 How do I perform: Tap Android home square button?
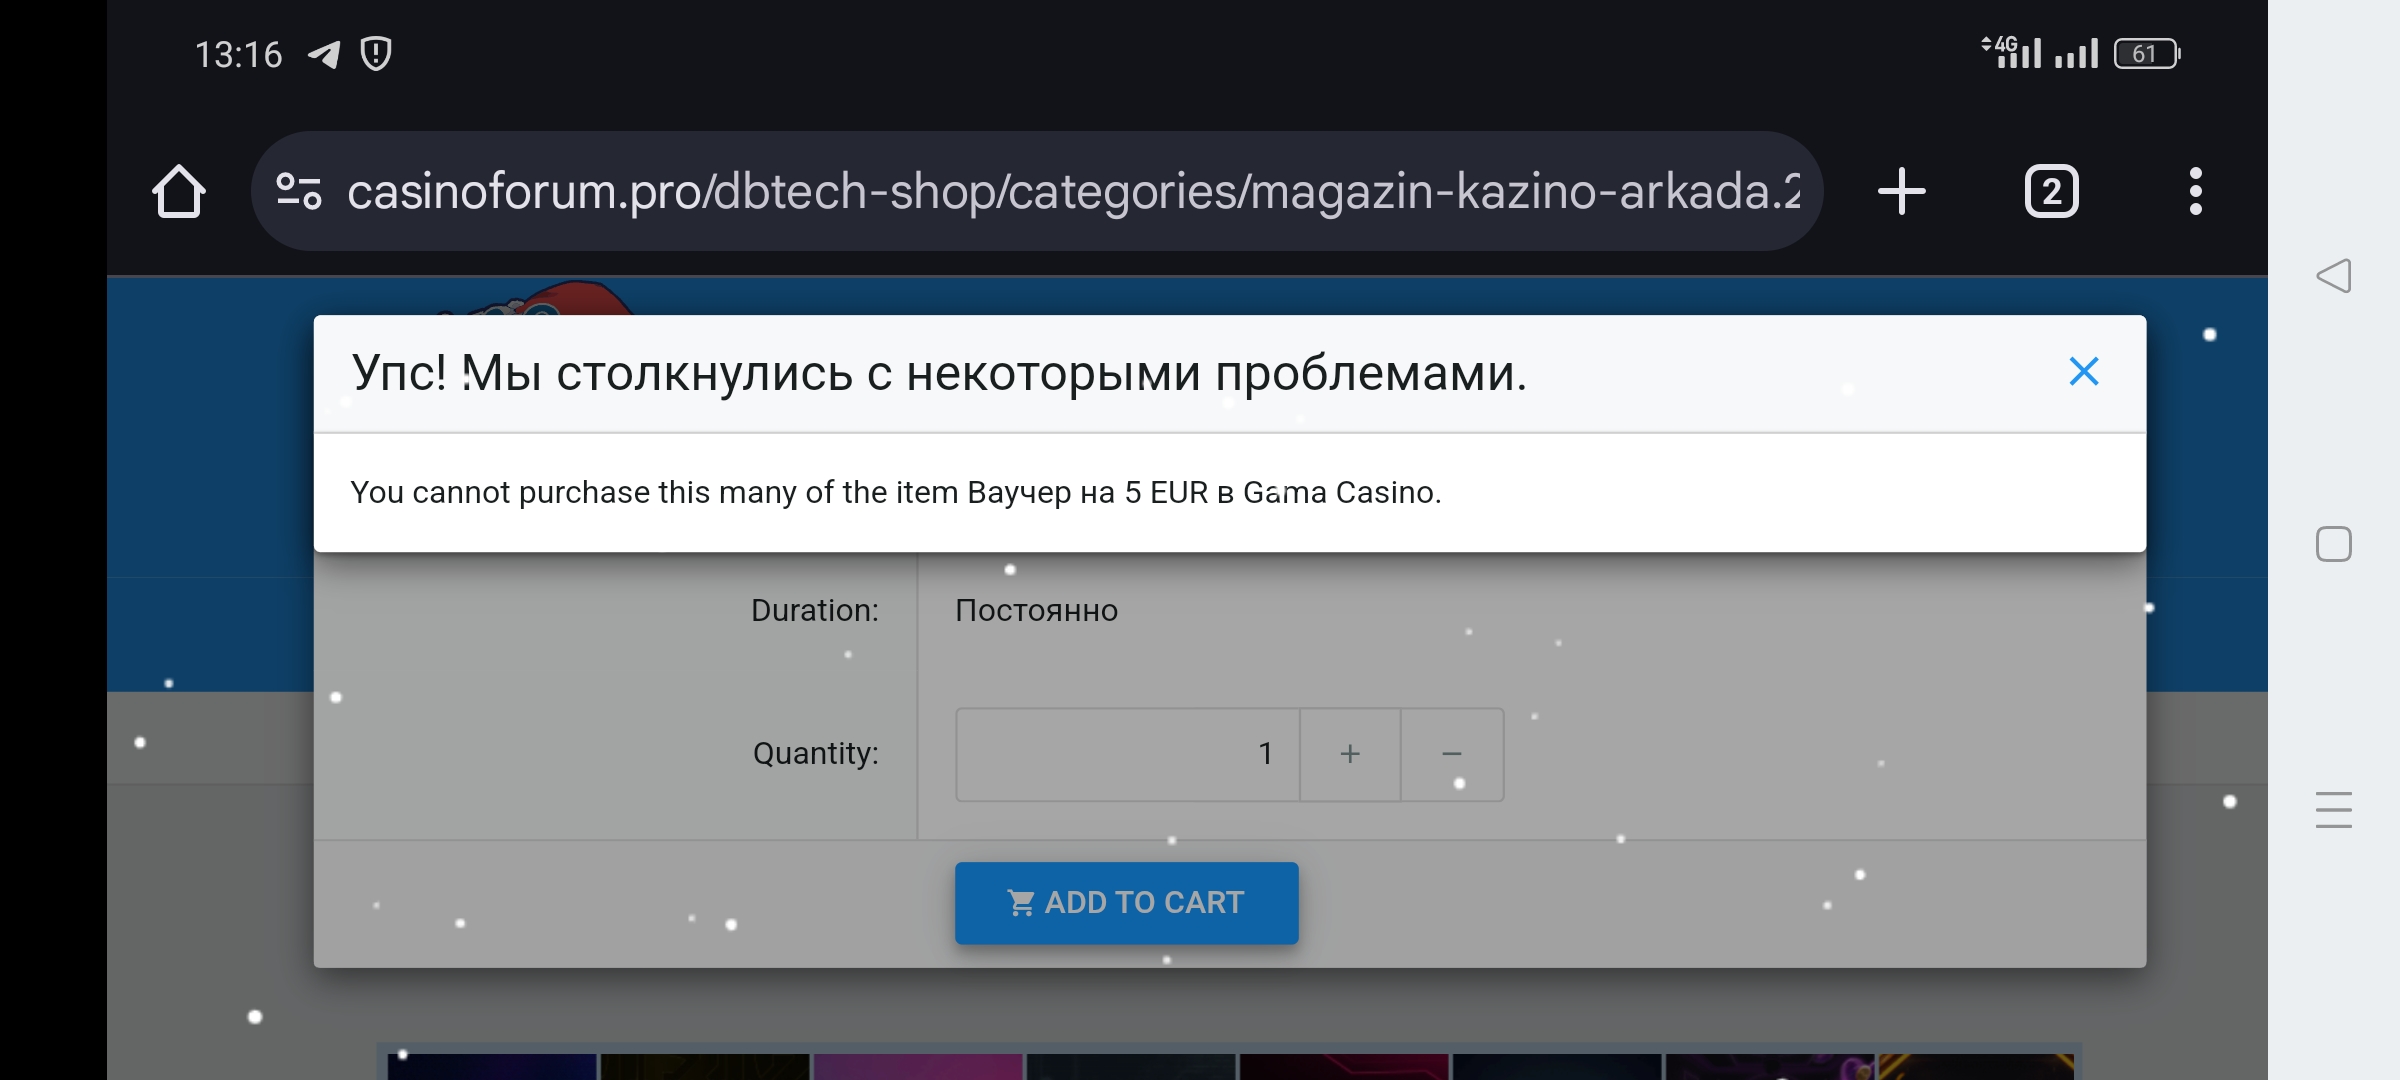click(2334, 544)
